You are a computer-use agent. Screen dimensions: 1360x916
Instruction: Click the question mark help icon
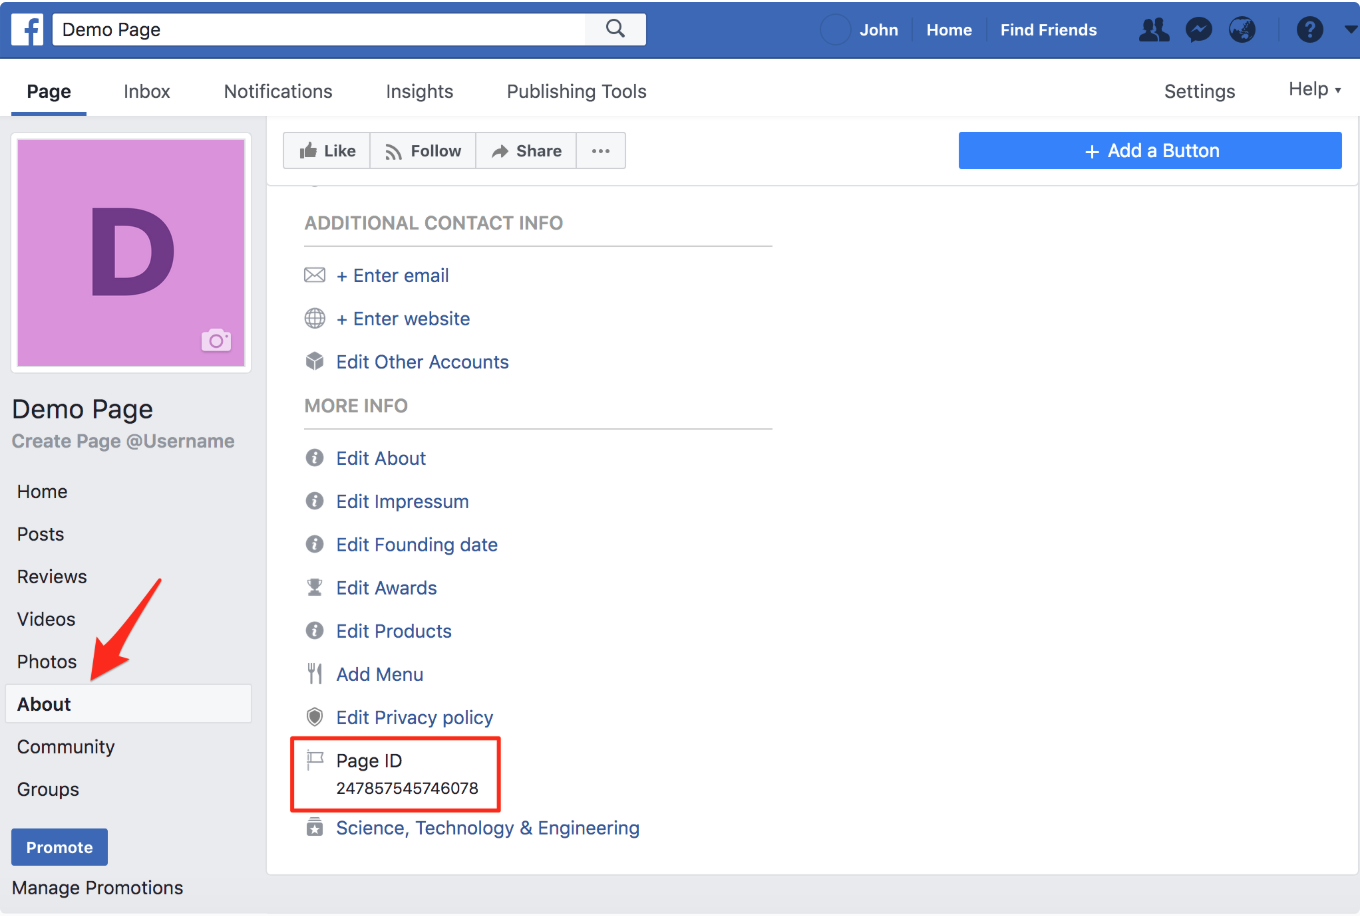click(1309, 30)
